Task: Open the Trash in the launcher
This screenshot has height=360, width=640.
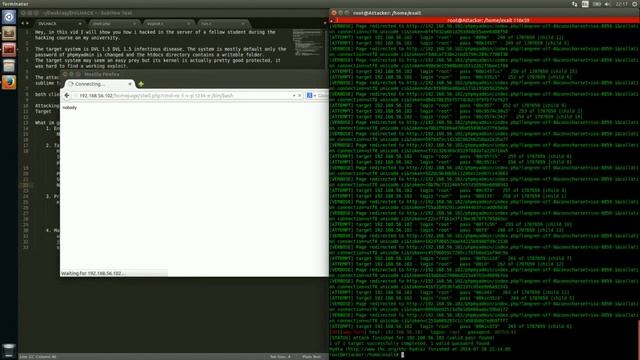Action: [x=9, y=350]
